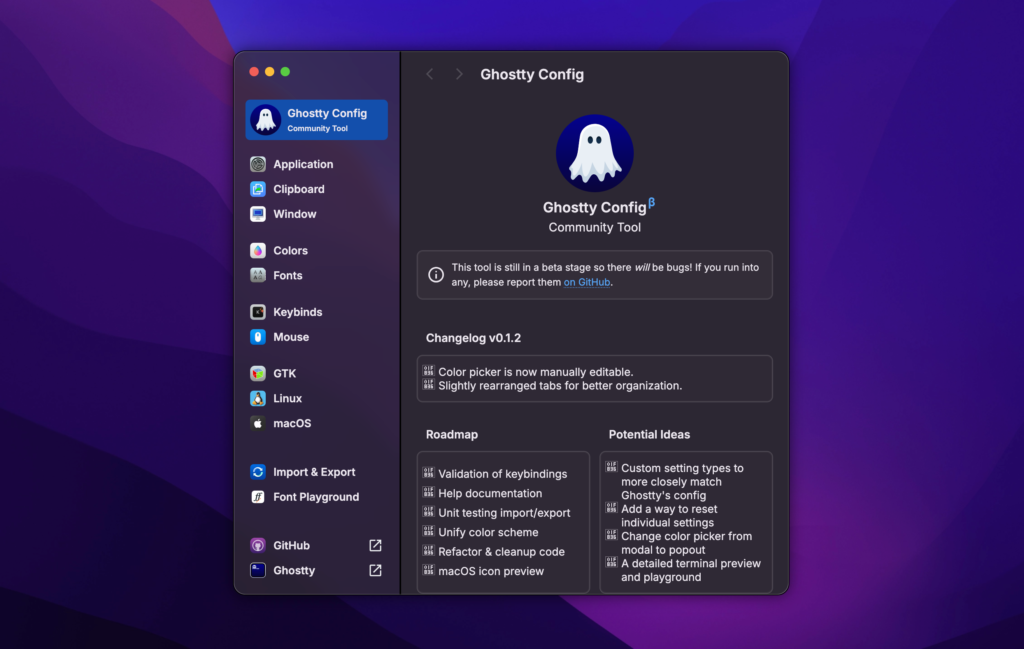
Task: Switch to the Font Playground tab
Action: (x=315, y=497)
